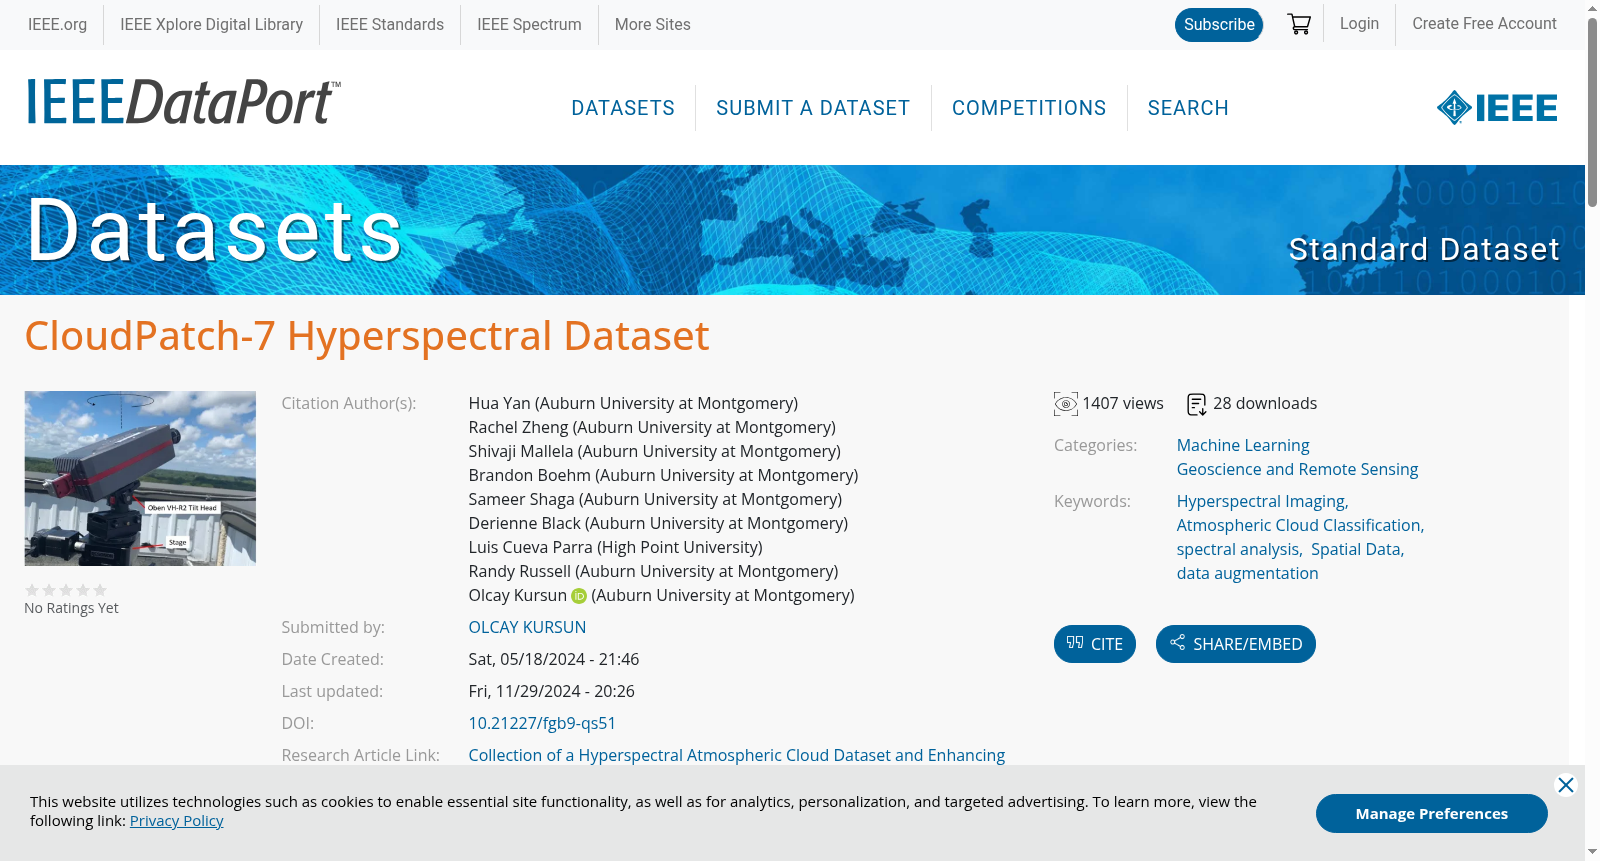
Task: Click the views eye icon
Action: tap(1066, 404)
